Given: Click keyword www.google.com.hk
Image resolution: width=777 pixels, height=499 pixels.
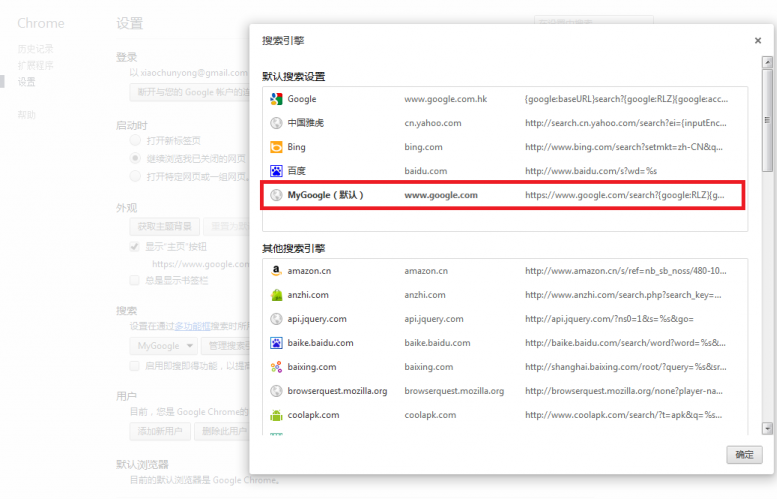Looking at the screenshot, I should click(445, 99).
